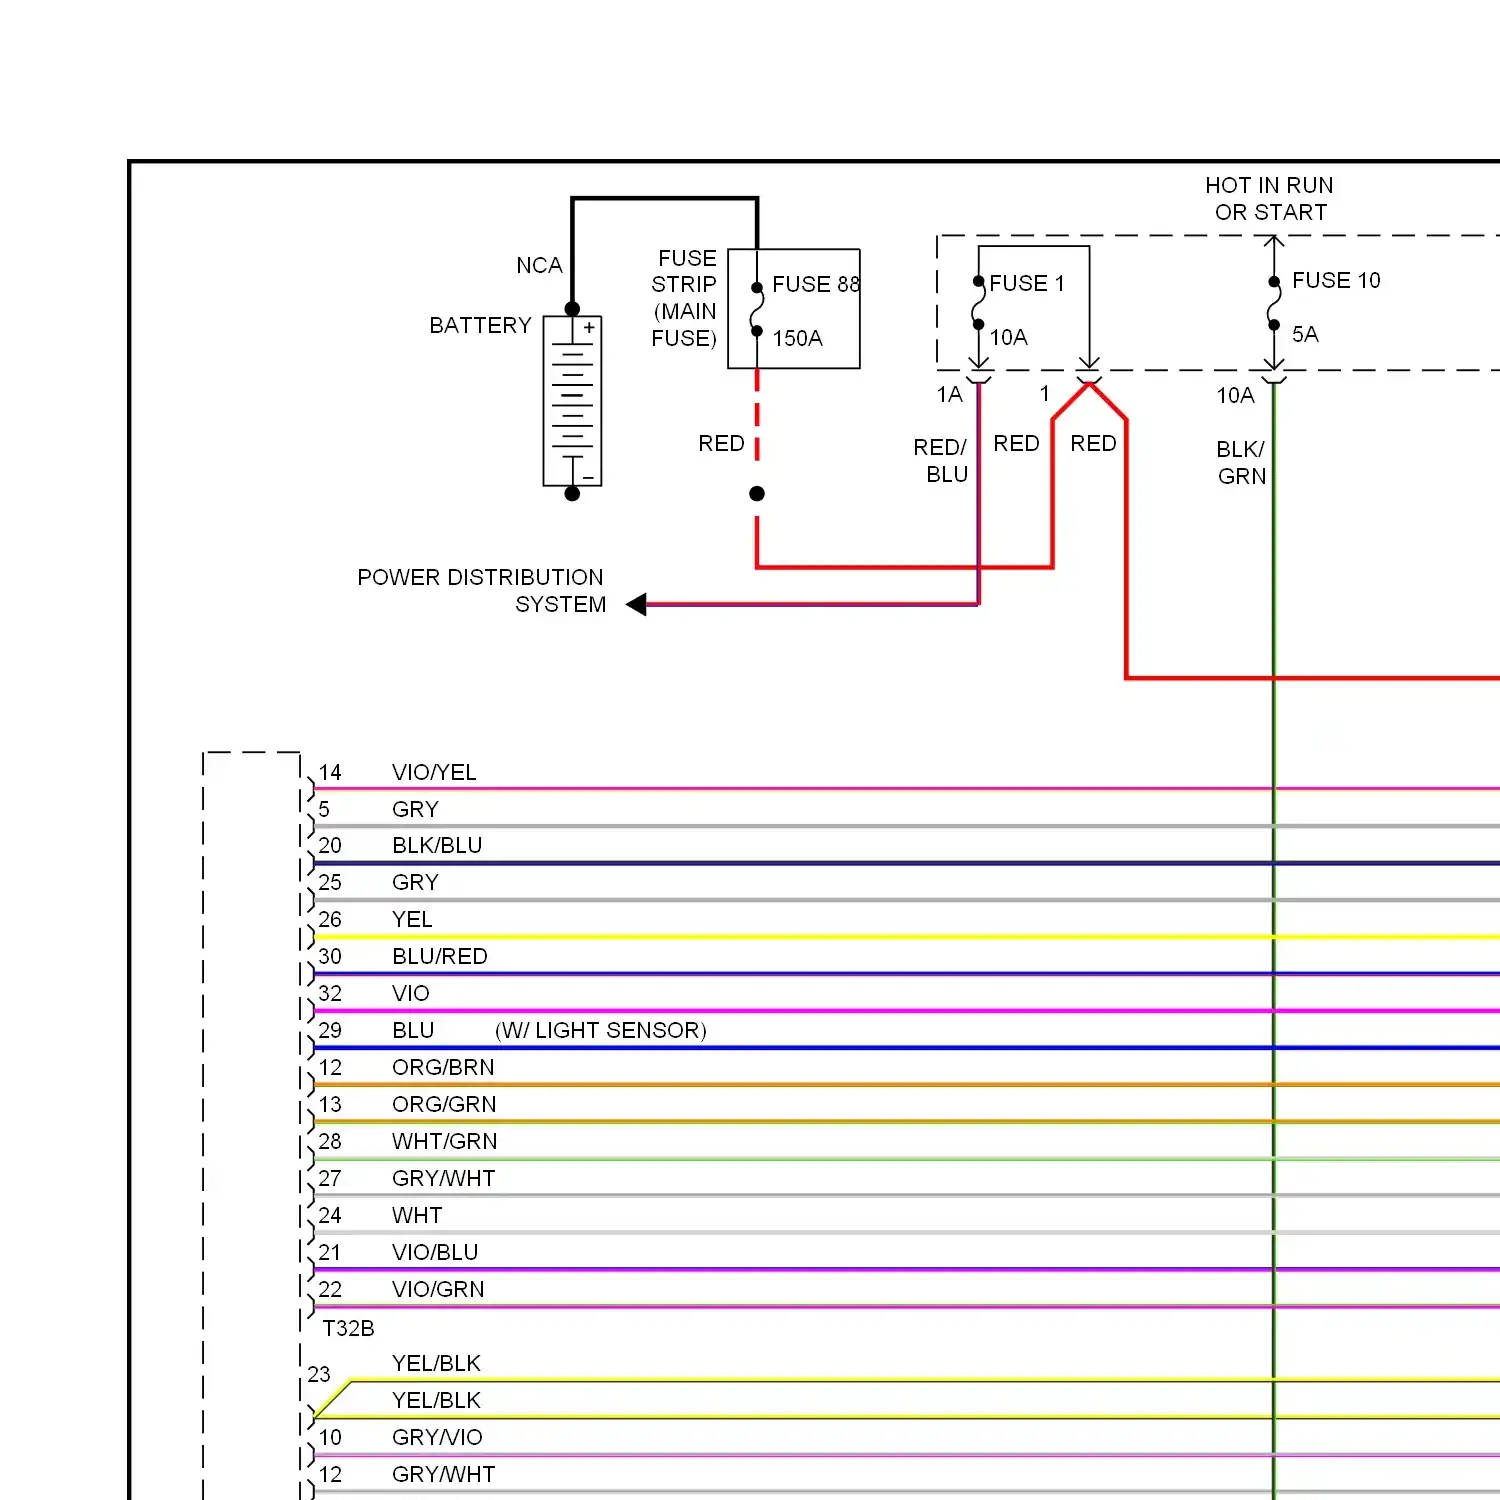Viewport: 1500px width, 1500px height.
Task: Click the battery symbol
Action: point(572,401)
